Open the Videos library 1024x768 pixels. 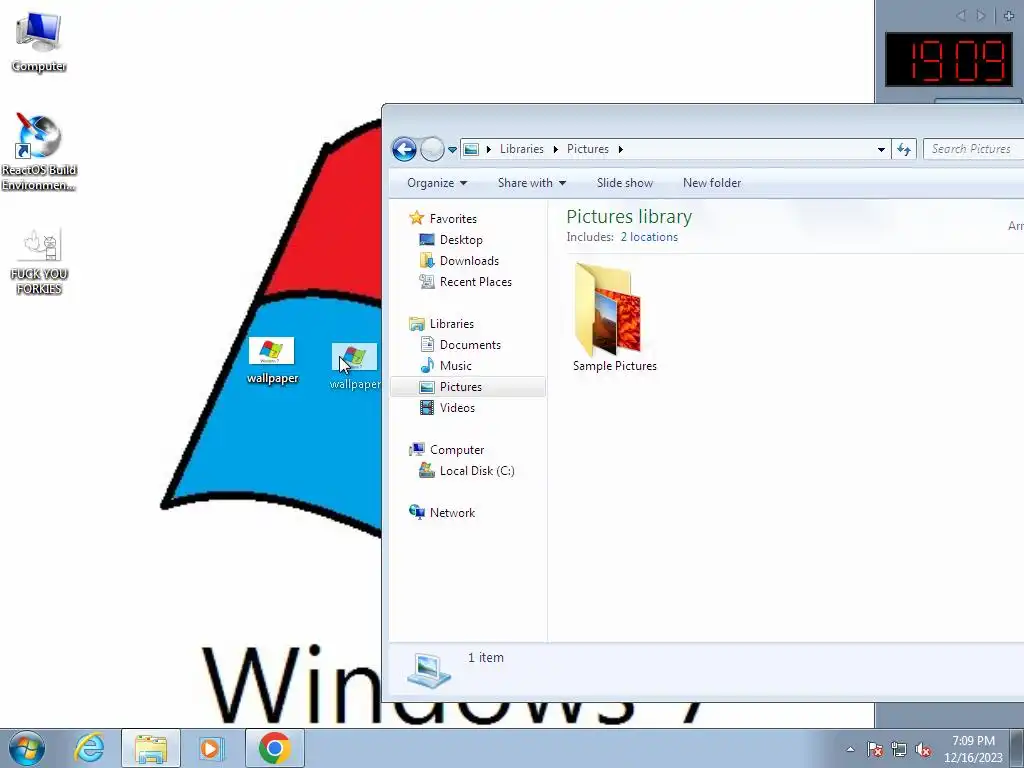coord(456,408)
